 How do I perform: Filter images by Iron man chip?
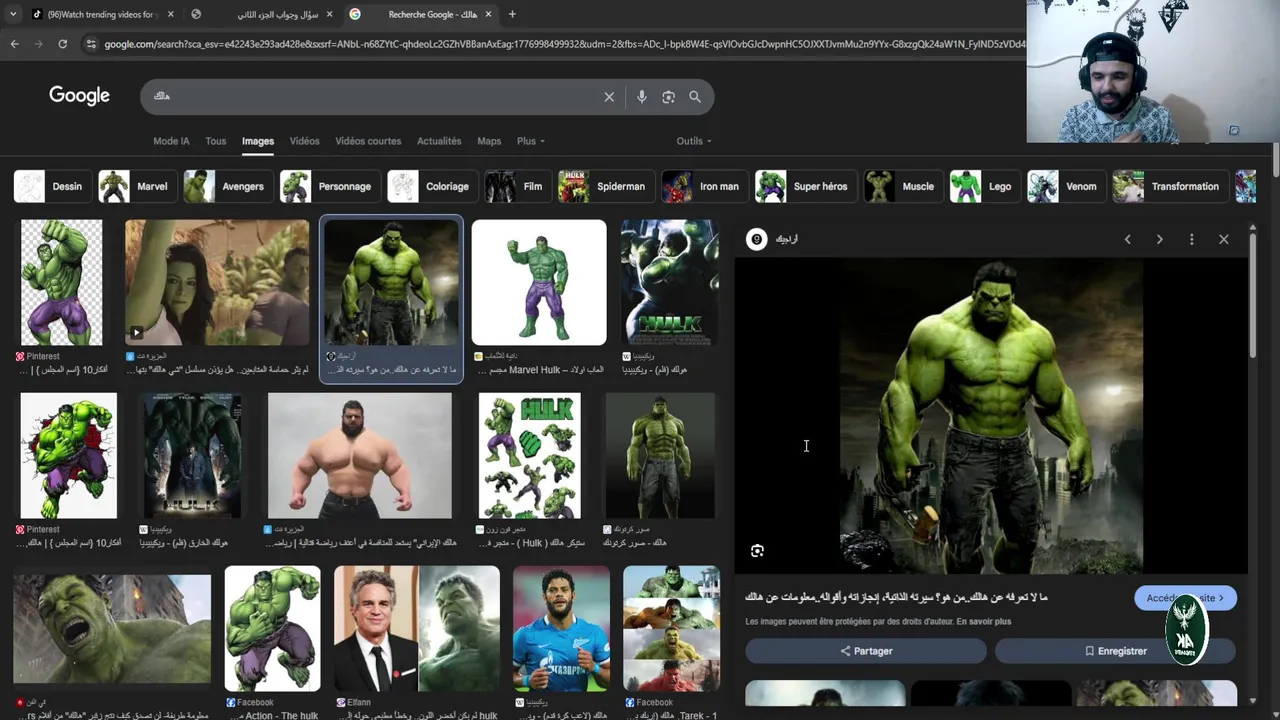[703, 187]
